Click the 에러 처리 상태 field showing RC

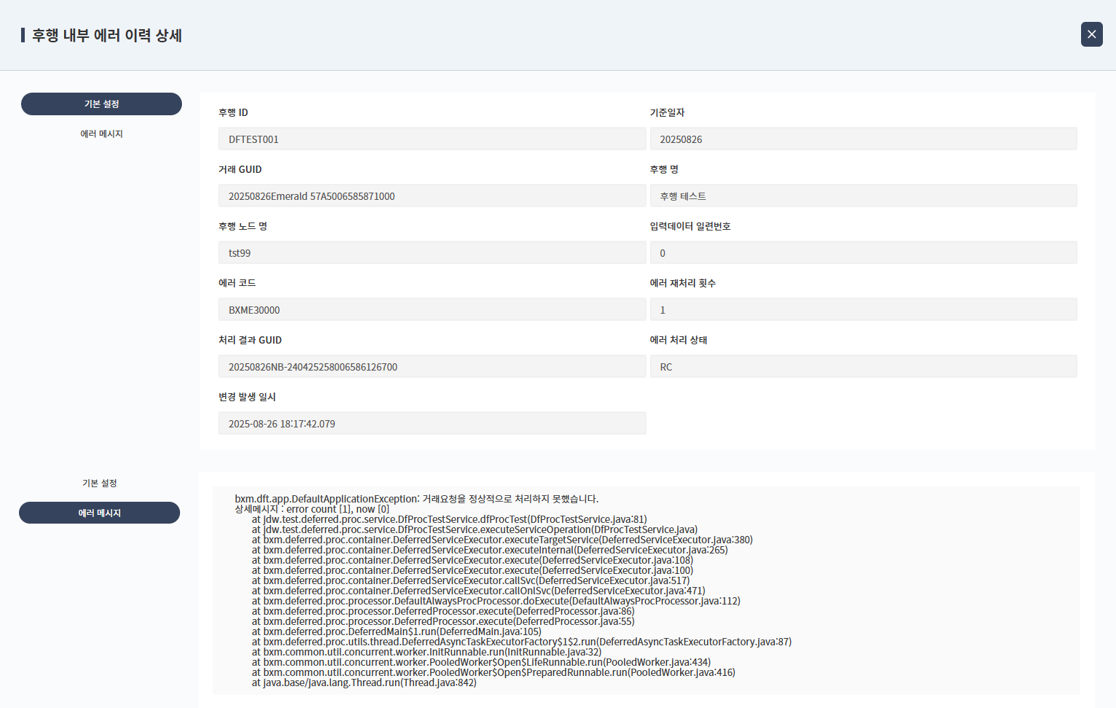coord(863,367)
